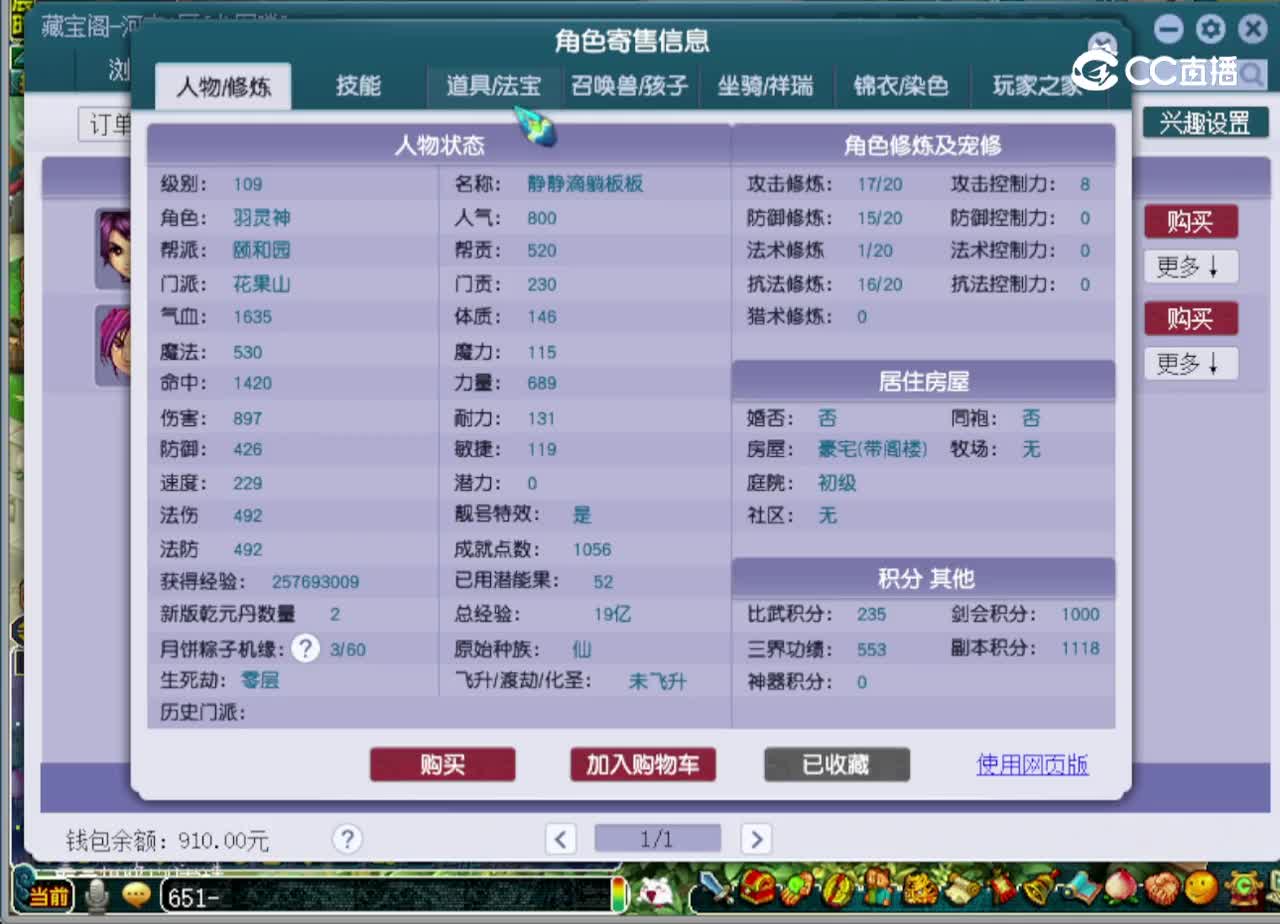Click the microphone voice icon at bottom left

click(96, 895)
